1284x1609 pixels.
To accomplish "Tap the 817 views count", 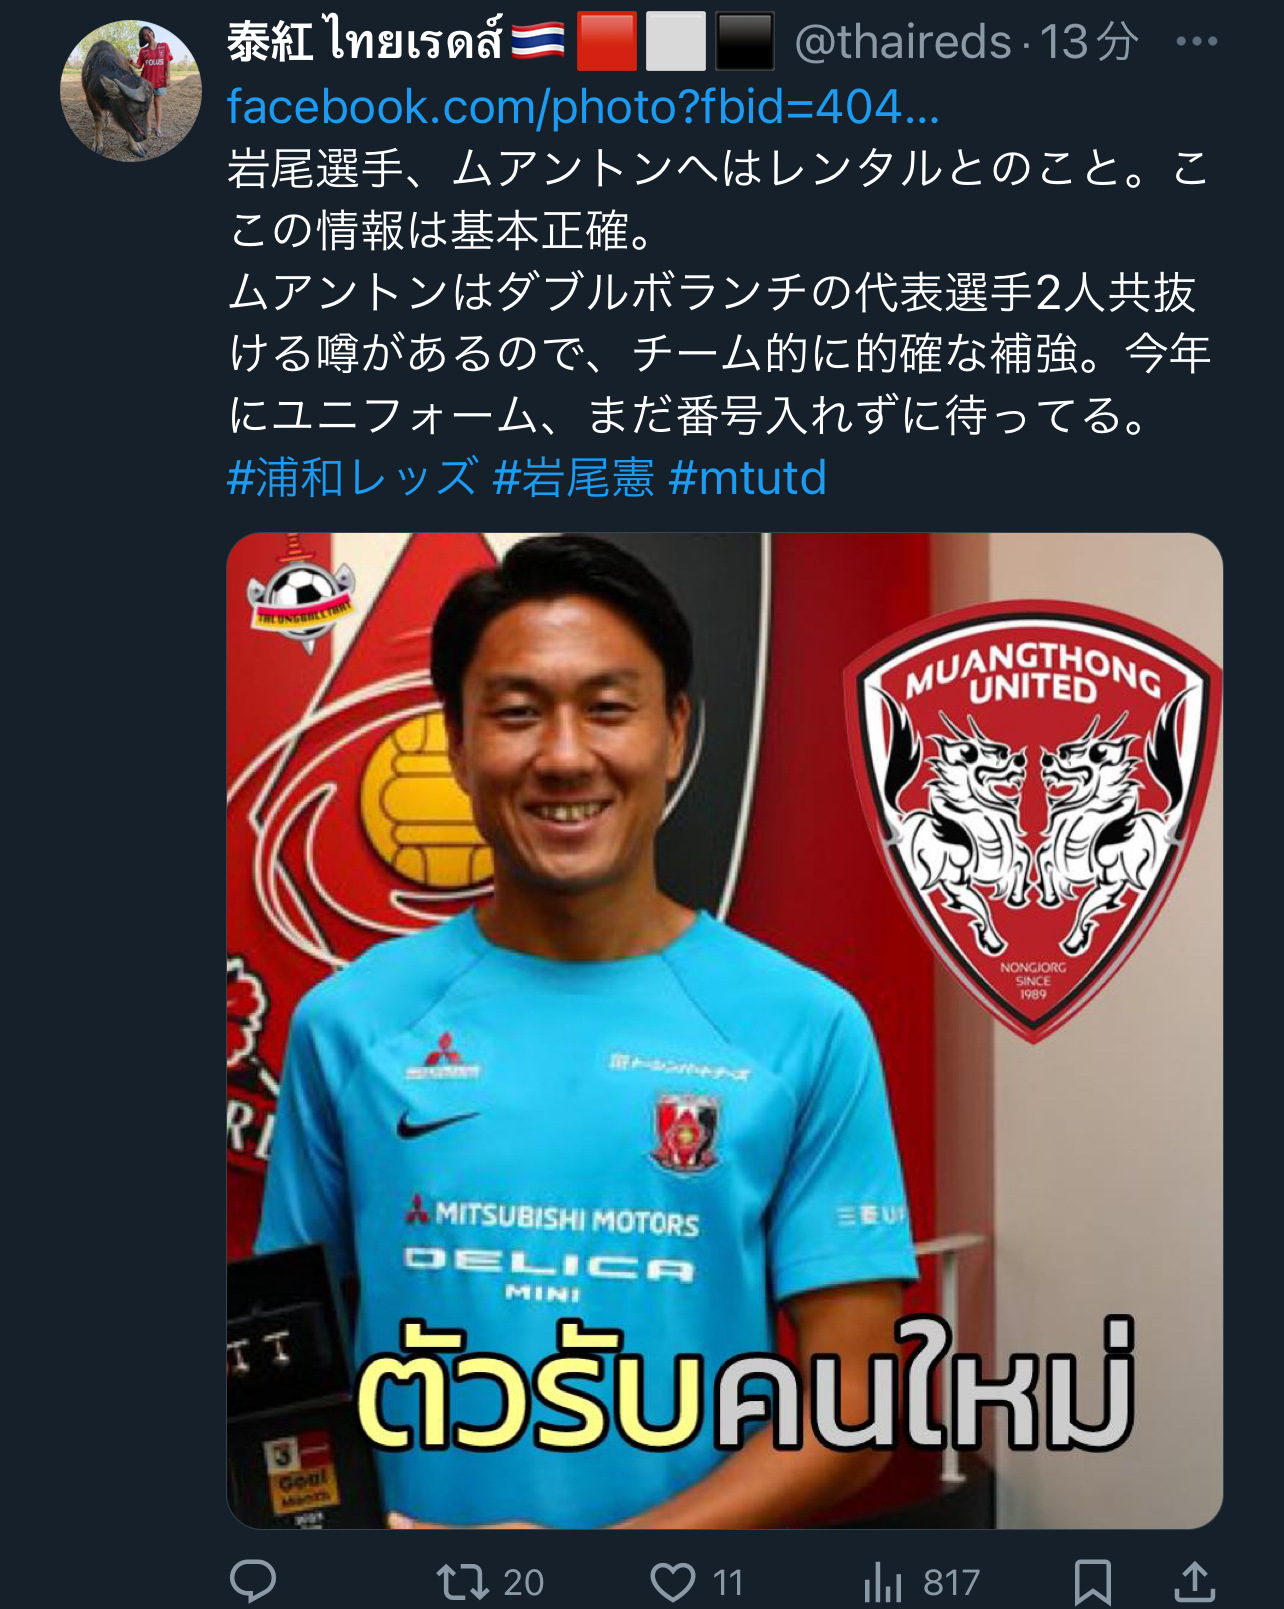I will (x=951, y=1582).
